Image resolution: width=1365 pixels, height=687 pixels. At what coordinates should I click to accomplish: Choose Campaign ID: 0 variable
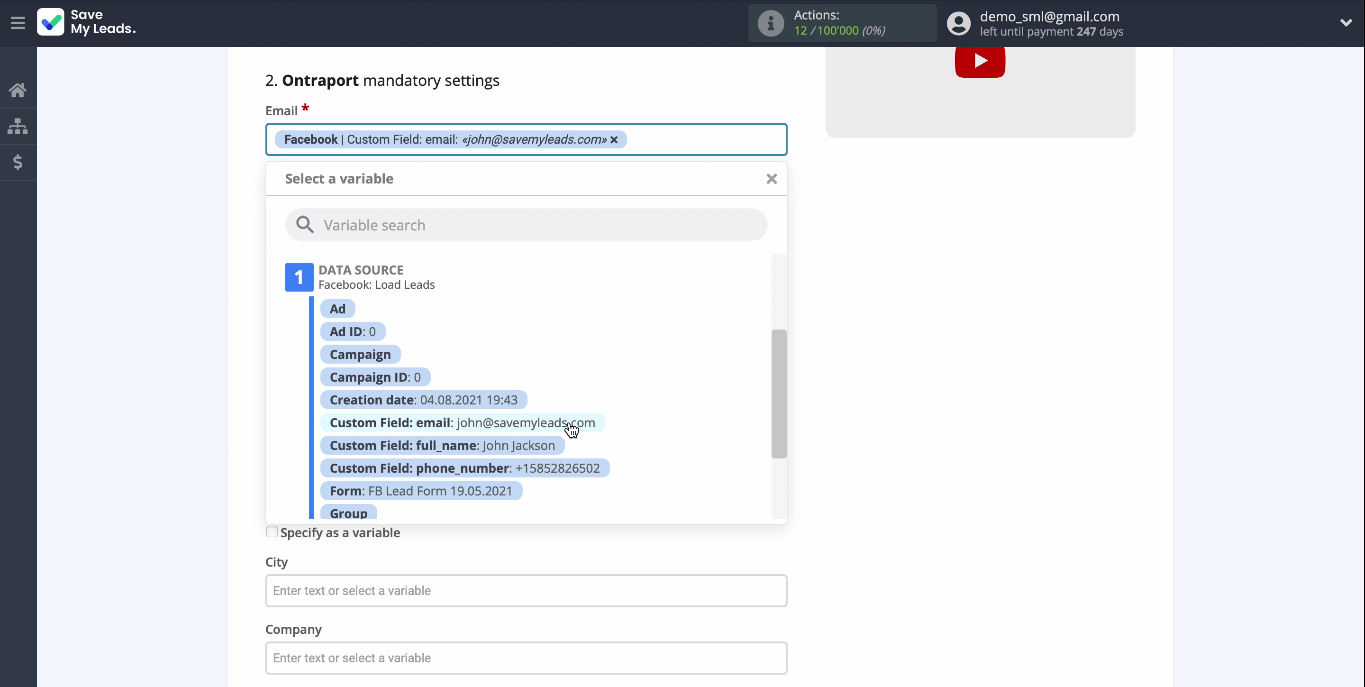click(x=376, y=377)
